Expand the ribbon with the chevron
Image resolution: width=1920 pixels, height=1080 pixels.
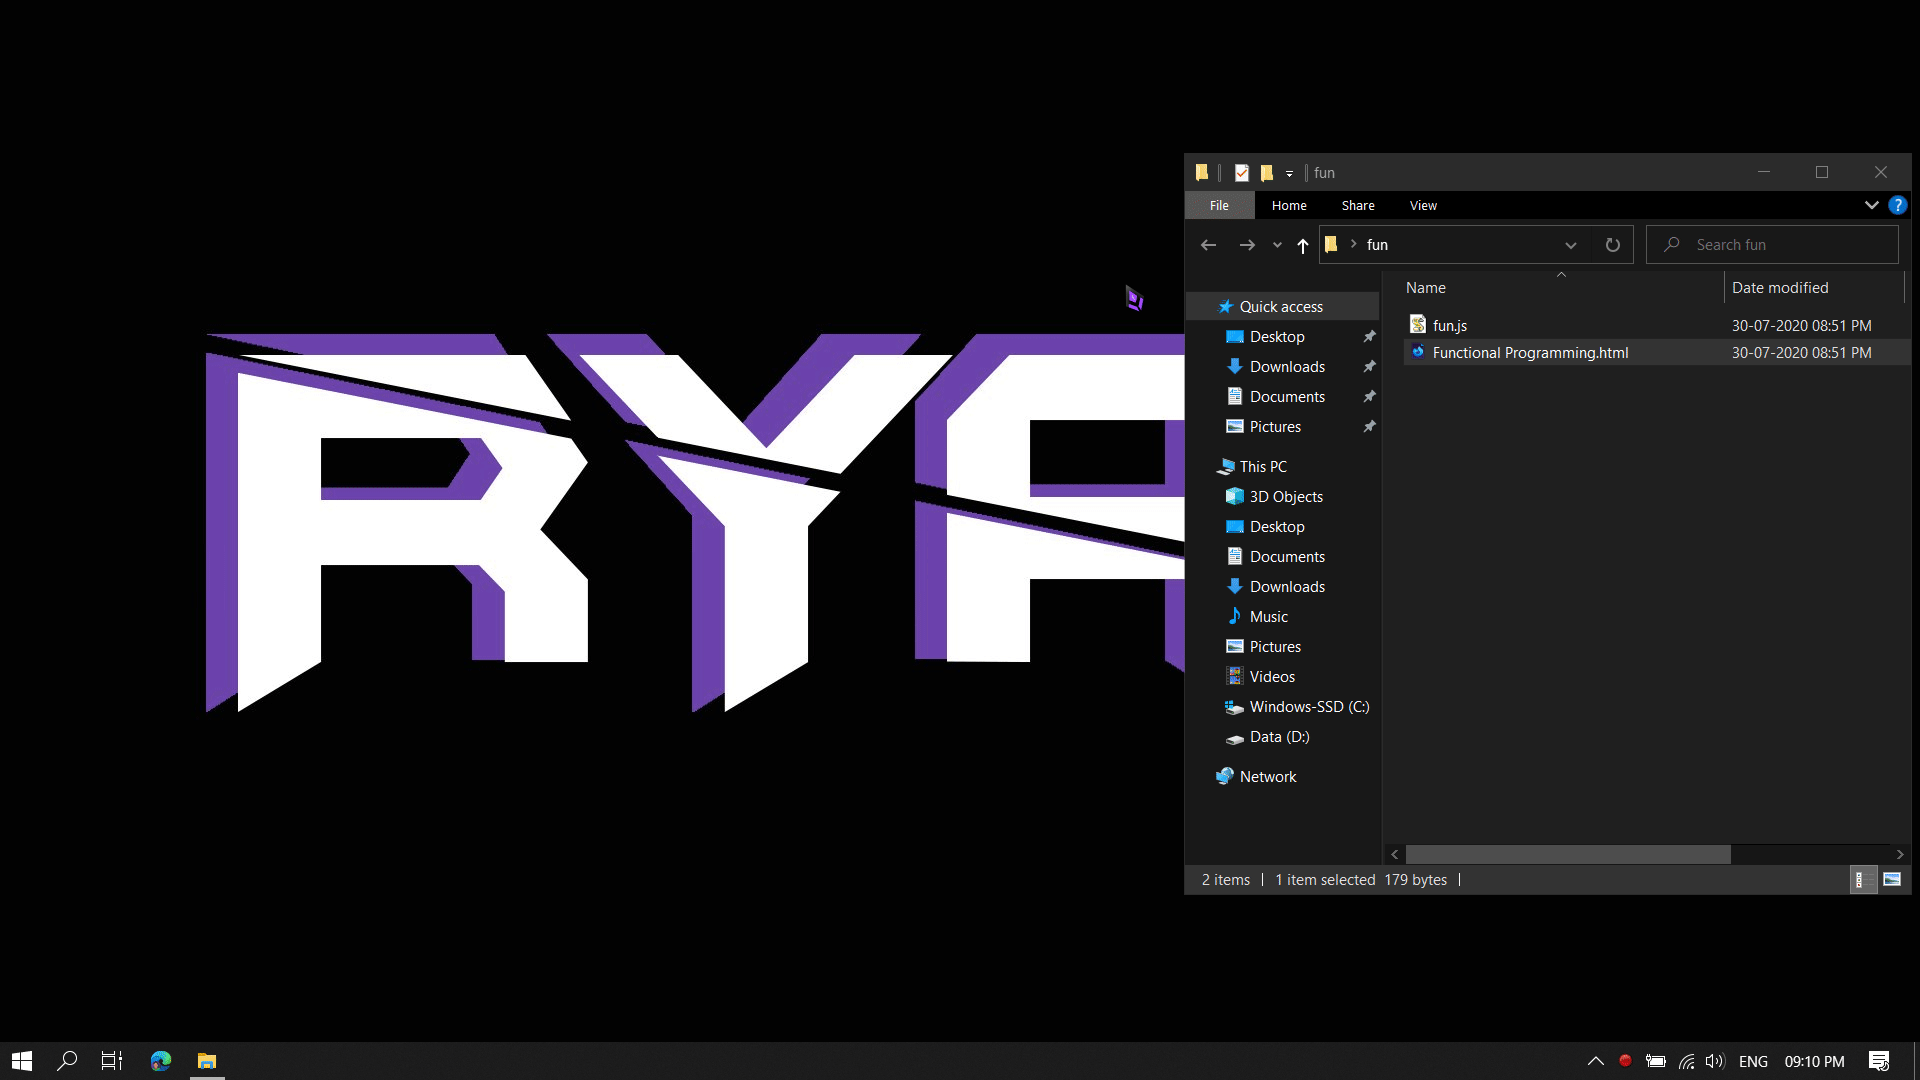click(1871, 205)
